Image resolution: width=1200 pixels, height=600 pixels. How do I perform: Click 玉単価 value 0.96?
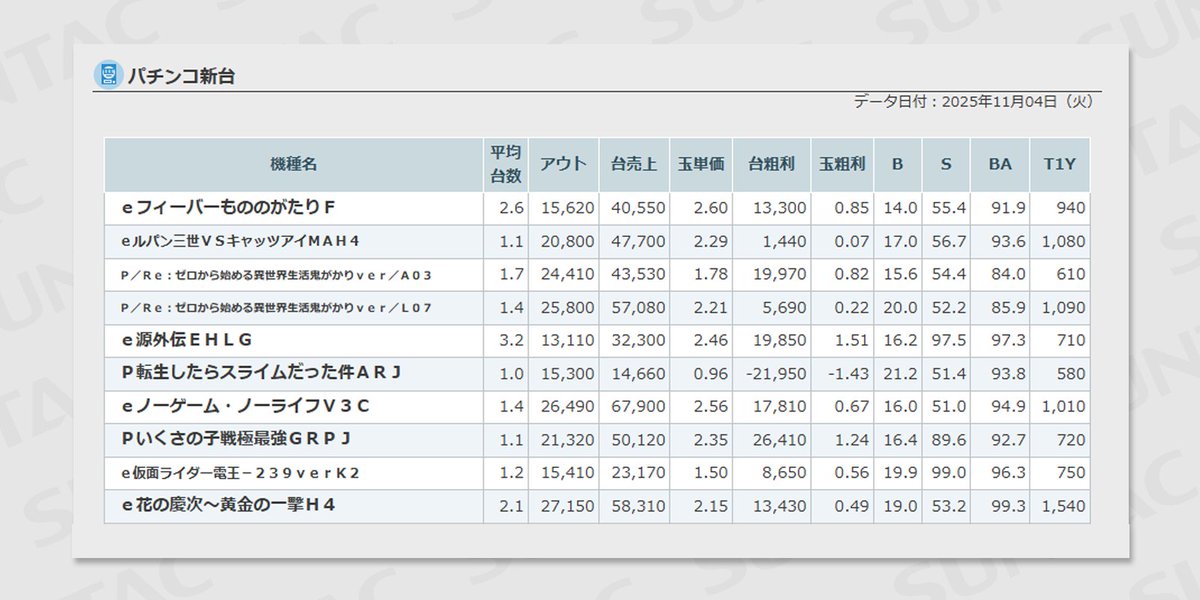pyautogui.click(x=711, y=373)
